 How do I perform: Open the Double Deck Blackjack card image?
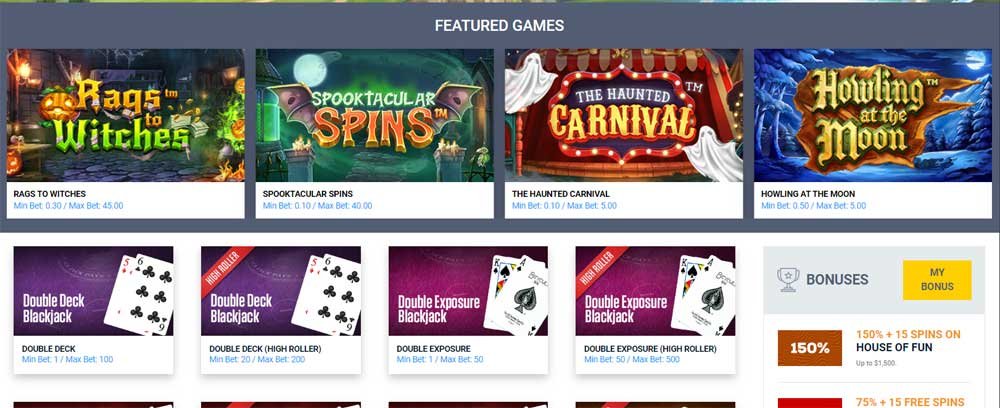tap(93, 291)
